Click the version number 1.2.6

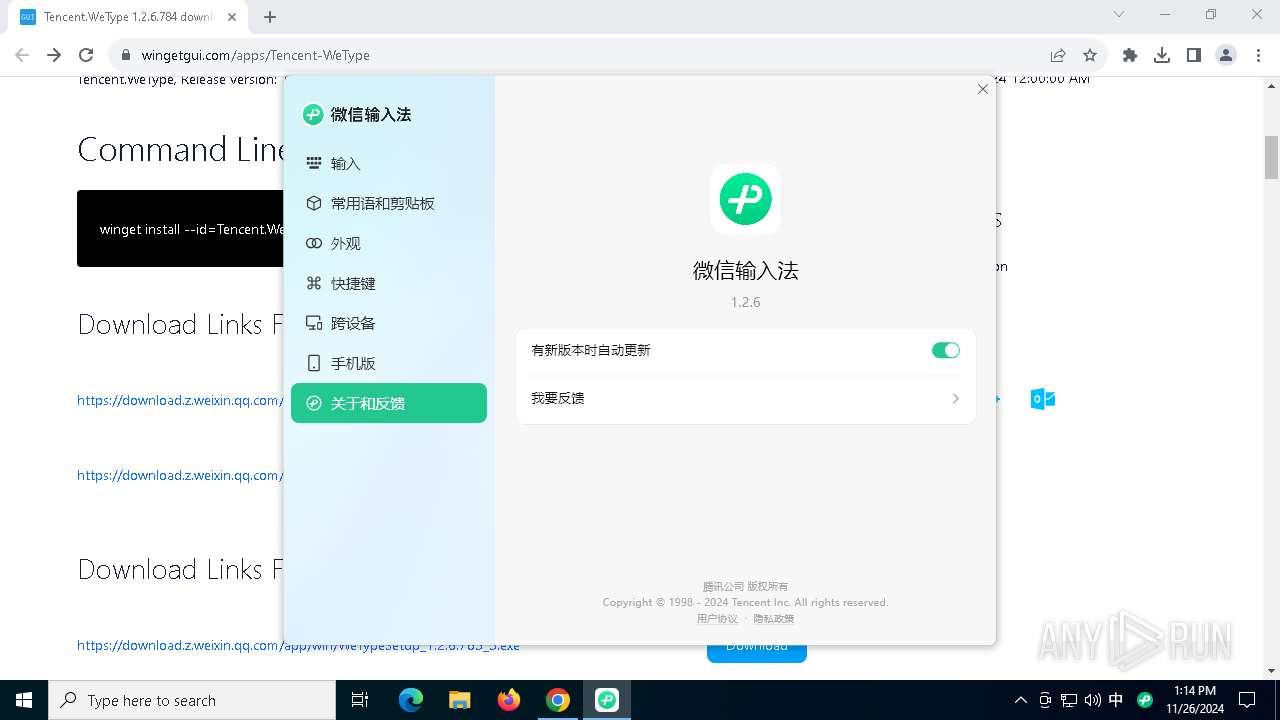click(x=745, y=302)
